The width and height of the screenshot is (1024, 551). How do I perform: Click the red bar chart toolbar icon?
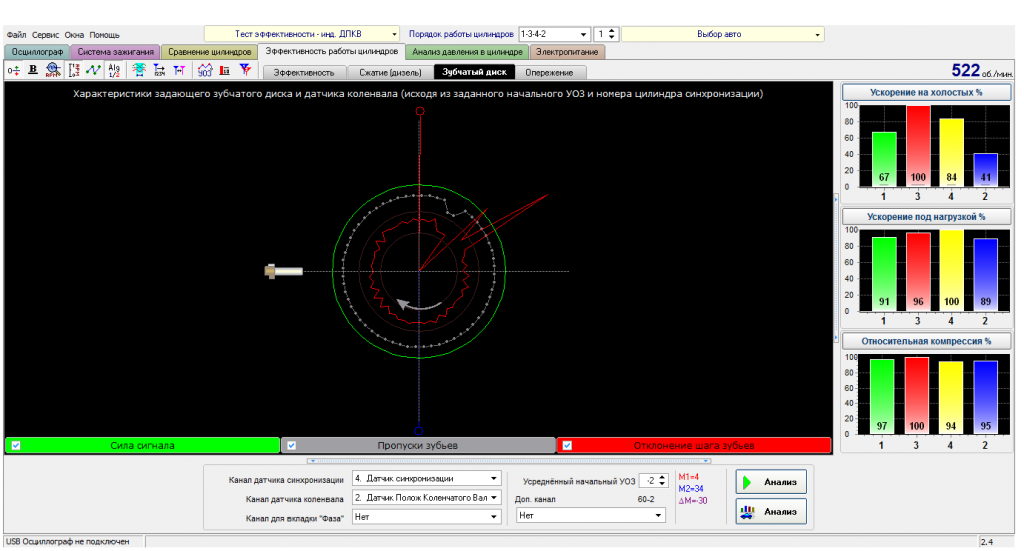[x=225, y=71]
